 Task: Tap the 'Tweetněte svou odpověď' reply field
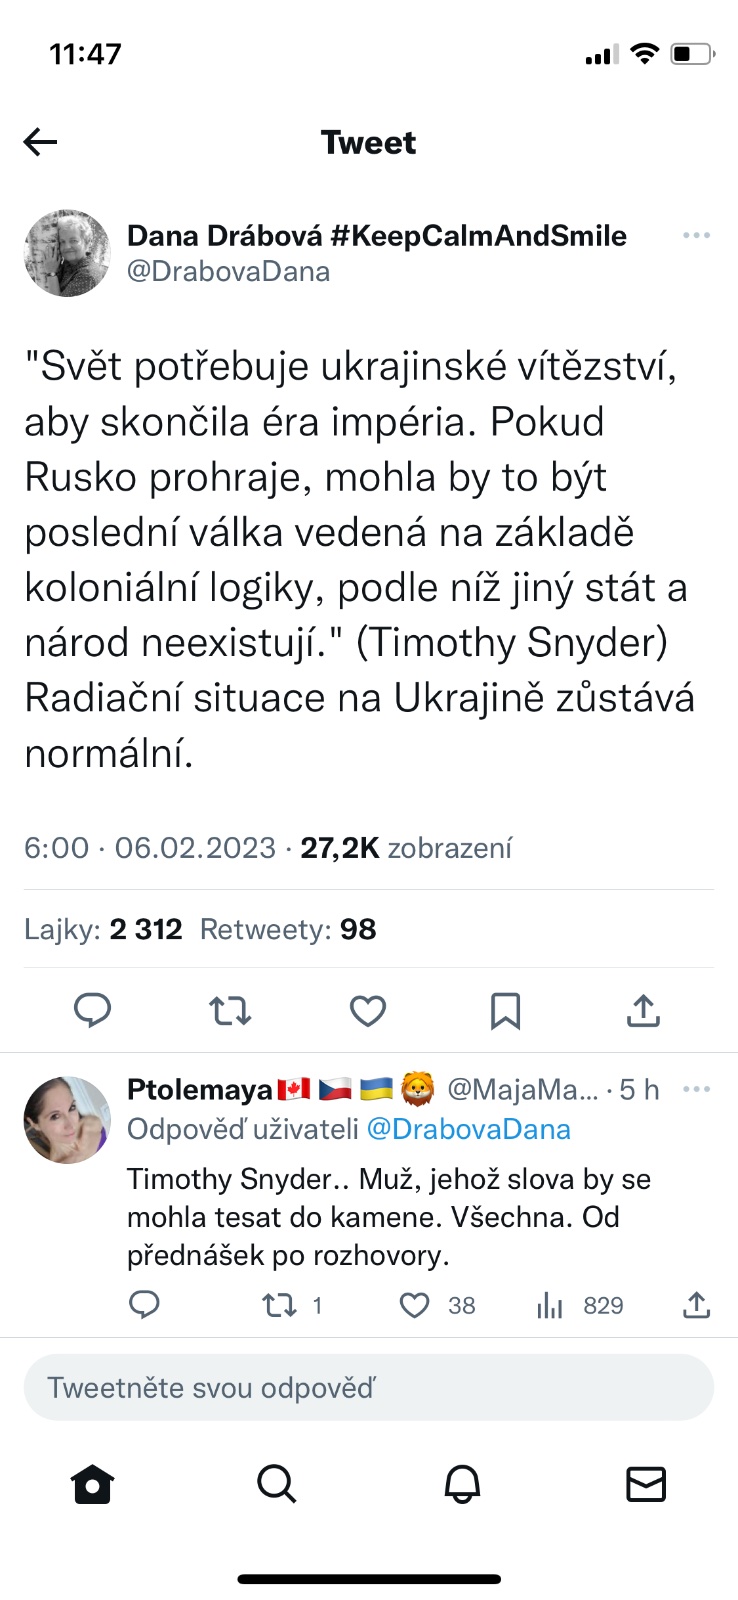369,1388
